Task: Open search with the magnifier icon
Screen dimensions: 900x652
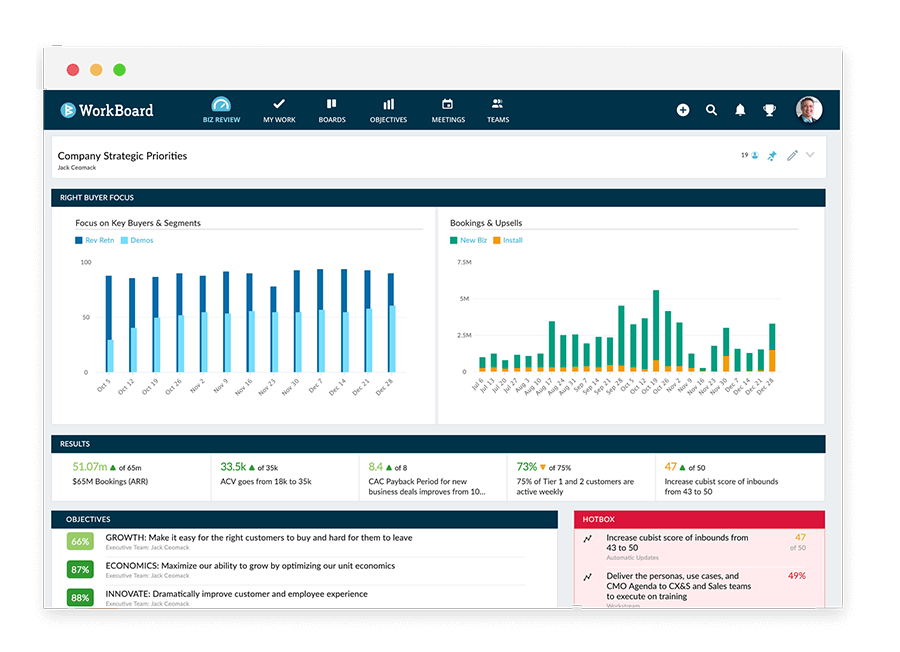Action: pos(711,110)
